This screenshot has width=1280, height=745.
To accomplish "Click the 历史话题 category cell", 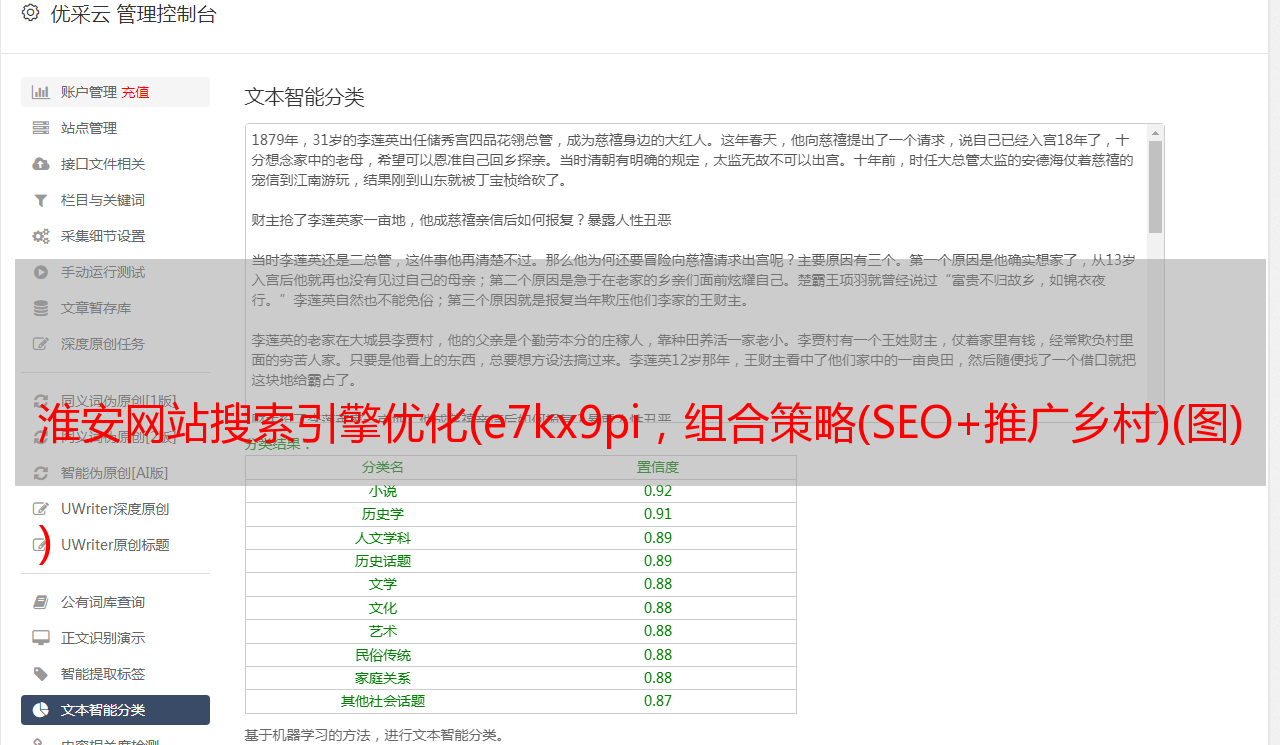I will 383,561.
